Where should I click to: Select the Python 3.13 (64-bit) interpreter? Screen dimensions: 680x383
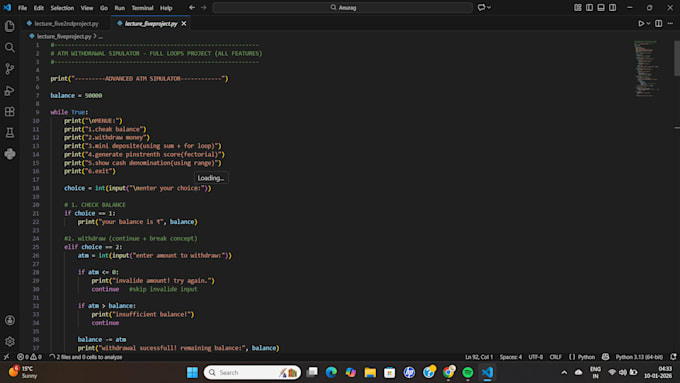coord(639,357)
